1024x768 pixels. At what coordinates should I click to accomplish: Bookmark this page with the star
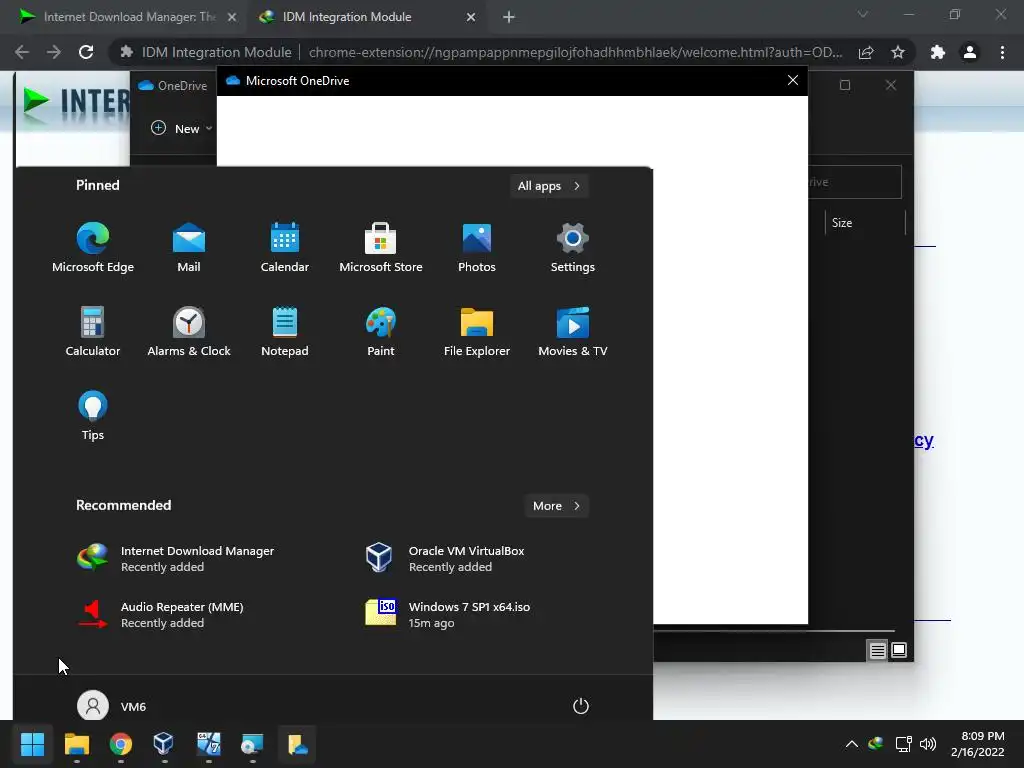pos(898,52)
